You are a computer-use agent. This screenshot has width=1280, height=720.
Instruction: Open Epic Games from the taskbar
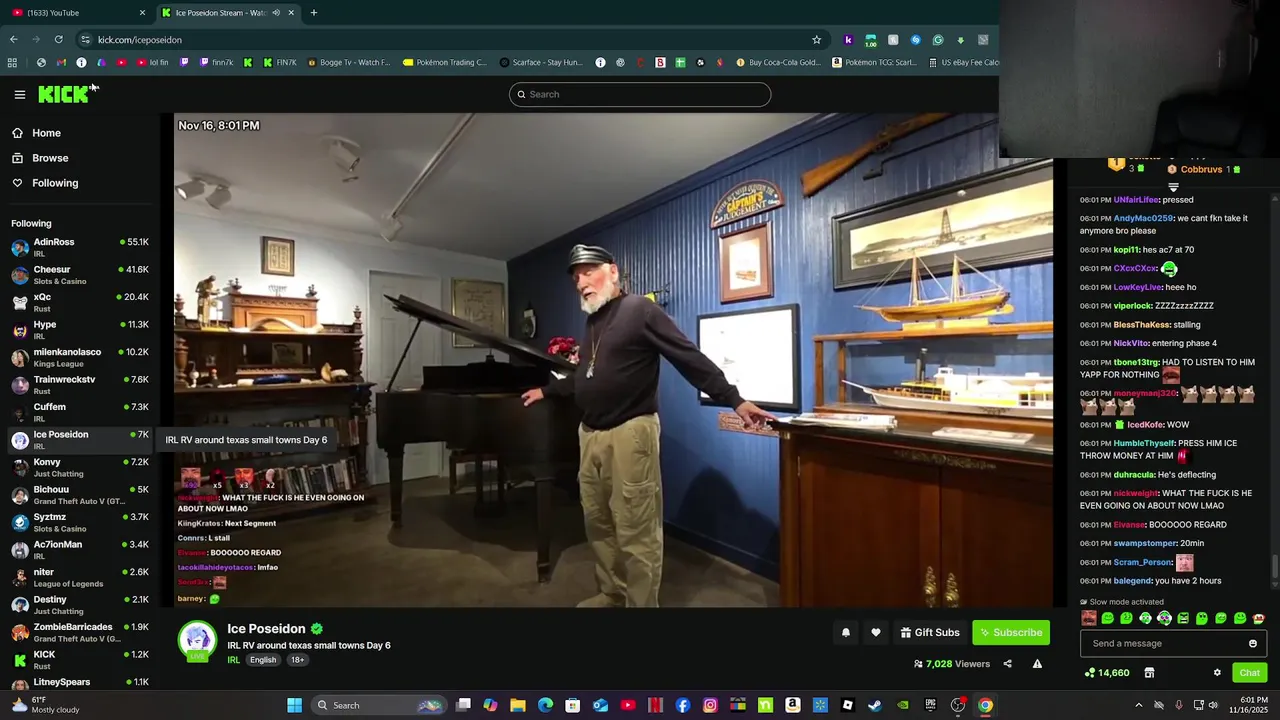[930, 705]
